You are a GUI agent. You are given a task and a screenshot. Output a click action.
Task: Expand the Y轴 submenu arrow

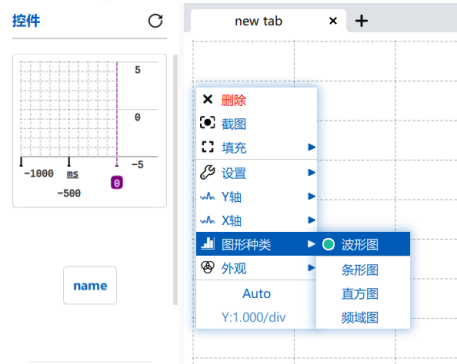pos(311,196)
